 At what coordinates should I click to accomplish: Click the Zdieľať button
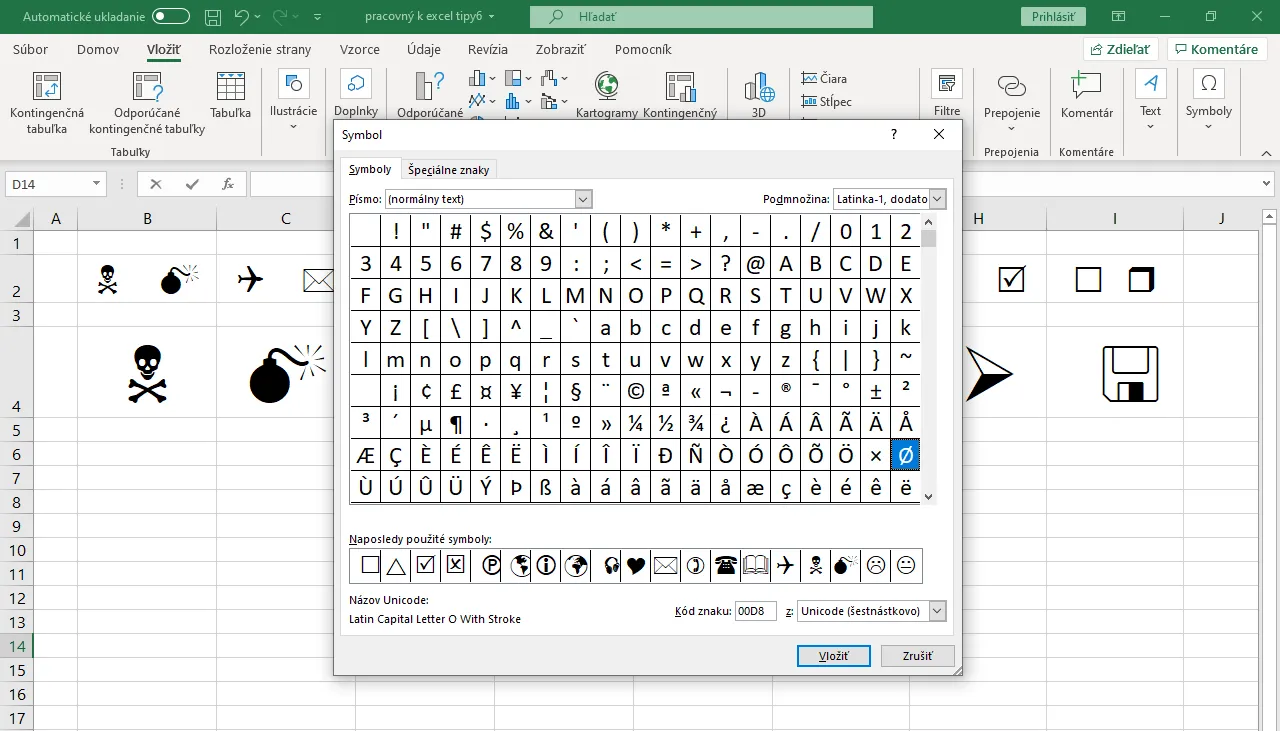(x=1120, y=49)
